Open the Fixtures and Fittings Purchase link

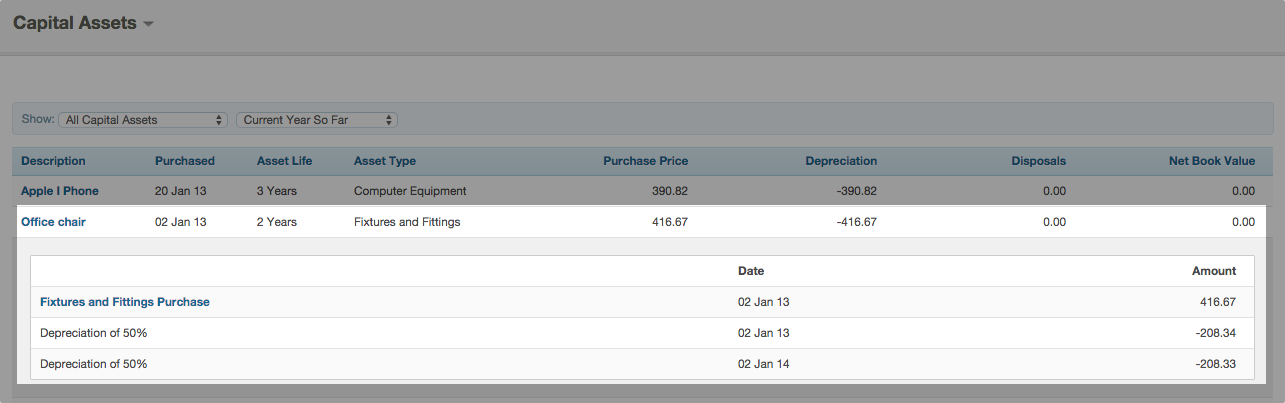click(x=125, y=301)
